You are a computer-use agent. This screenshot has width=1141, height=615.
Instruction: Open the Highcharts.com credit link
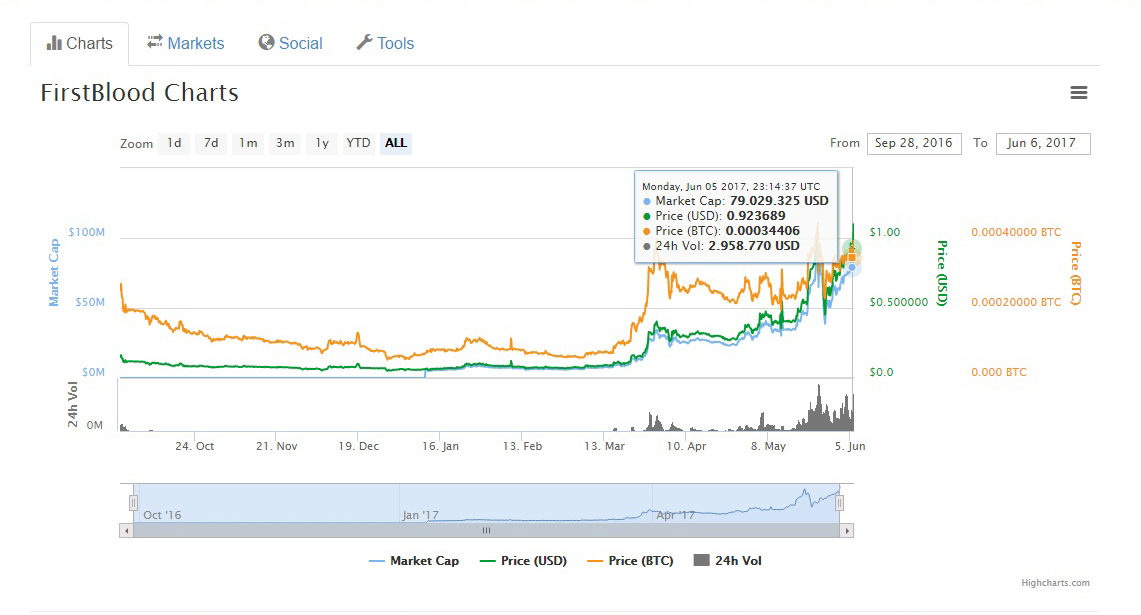1055,583
